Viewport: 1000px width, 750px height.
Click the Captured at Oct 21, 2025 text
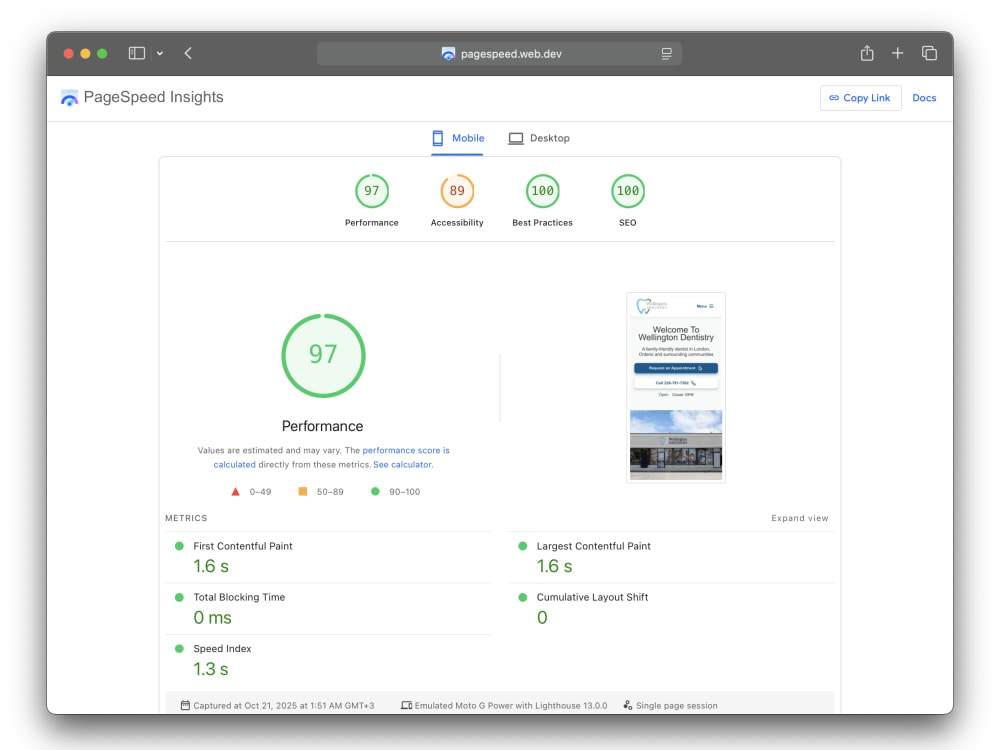[284, 706]
